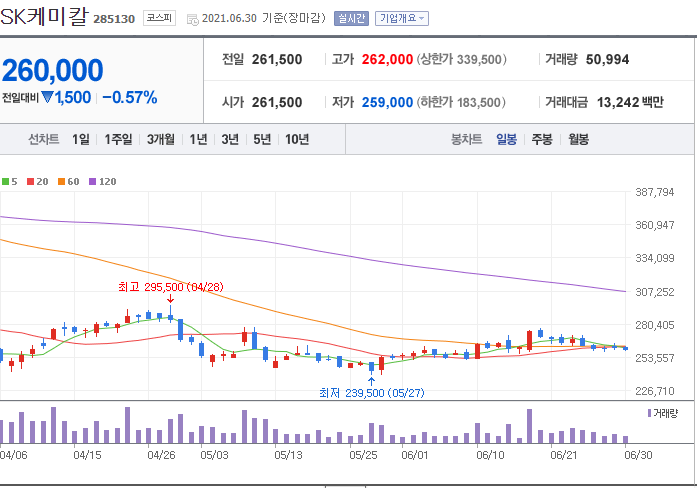Select the 10년 line chart period
The height and width of the screenshot is (488, 697).
(297, 140)
